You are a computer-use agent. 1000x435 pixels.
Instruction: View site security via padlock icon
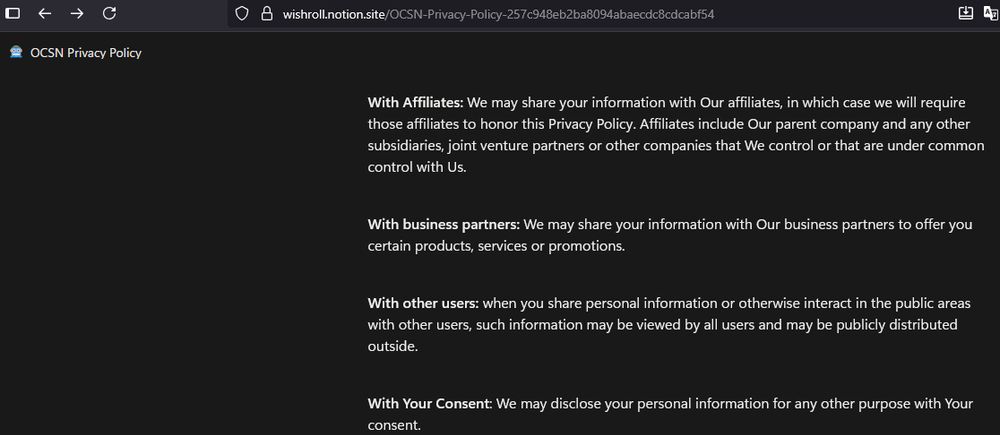tap(265, 14)
